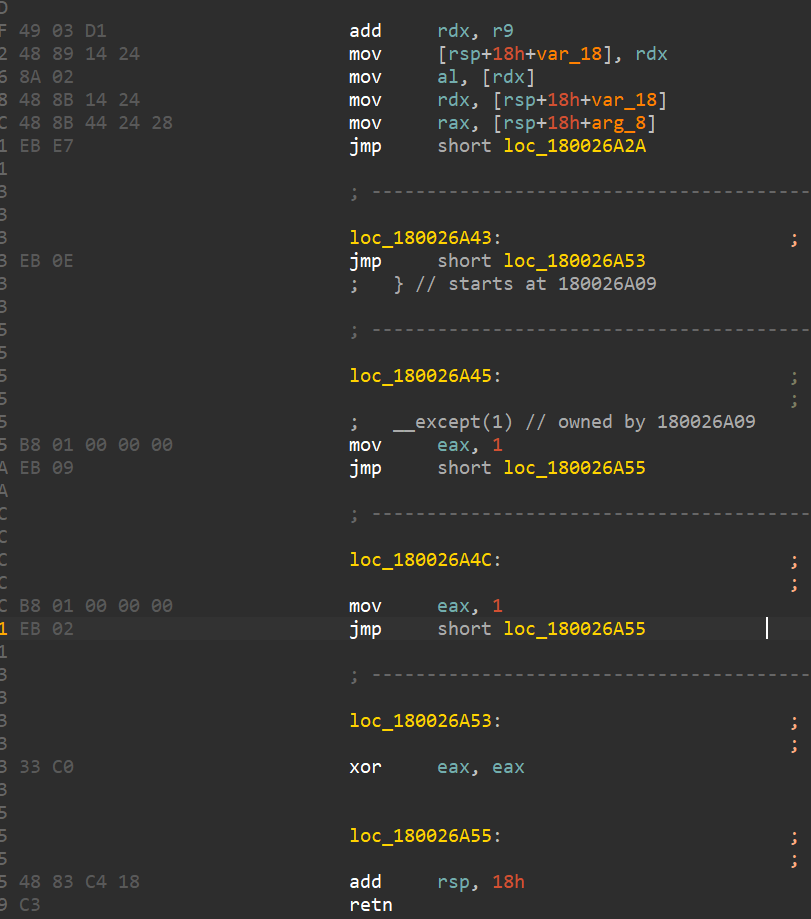The height and width of the screenshot is (919, 811).
Task: Select the 'mov al, [rdx]' instruction
Action: click(442, 77)
